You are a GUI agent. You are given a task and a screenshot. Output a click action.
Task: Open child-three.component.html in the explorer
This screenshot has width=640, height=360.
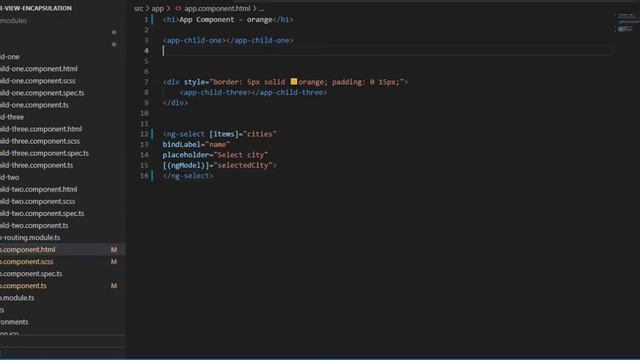pyautogui.click(x=41, y=129)
